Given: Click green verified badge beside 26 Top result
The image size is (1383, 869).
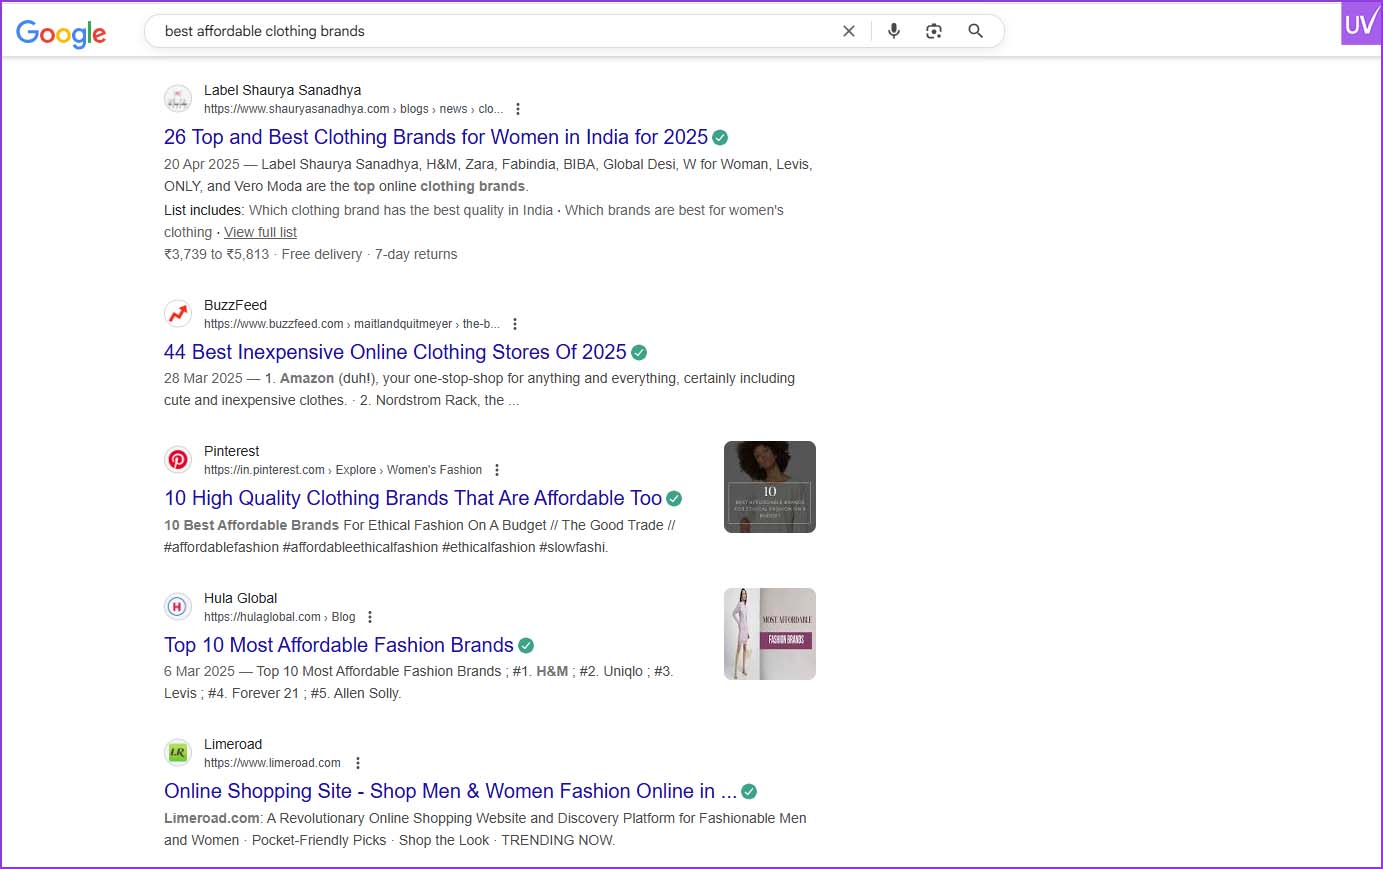Looking at the screenshot, I should click(720, 138).
